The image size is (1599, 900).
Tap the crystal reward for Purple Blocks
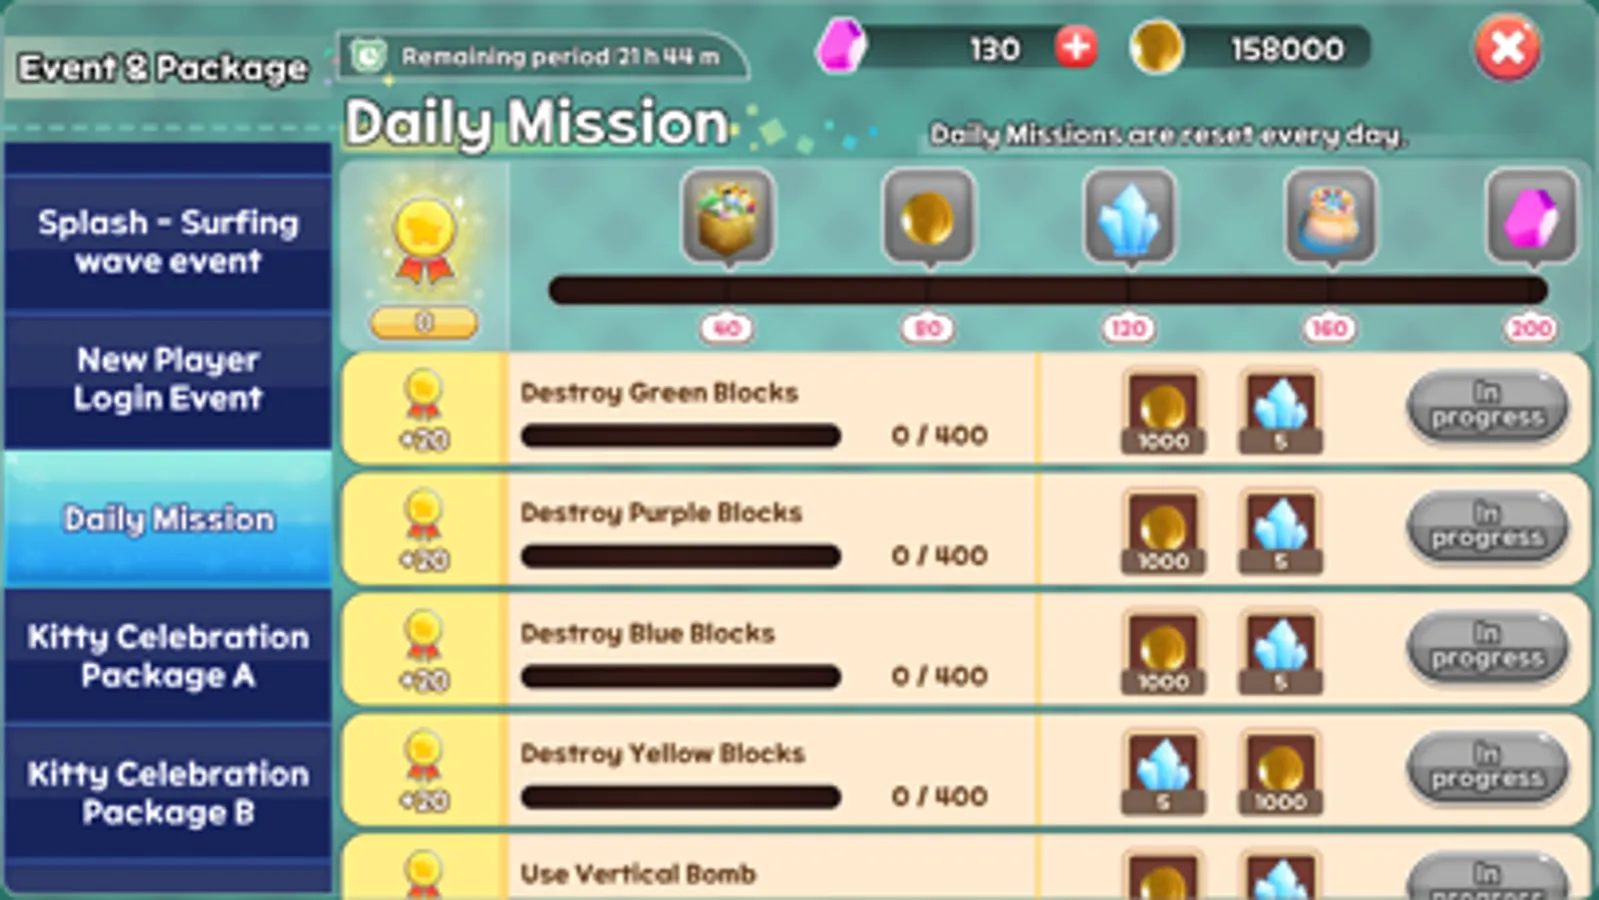pos(1281,532)
